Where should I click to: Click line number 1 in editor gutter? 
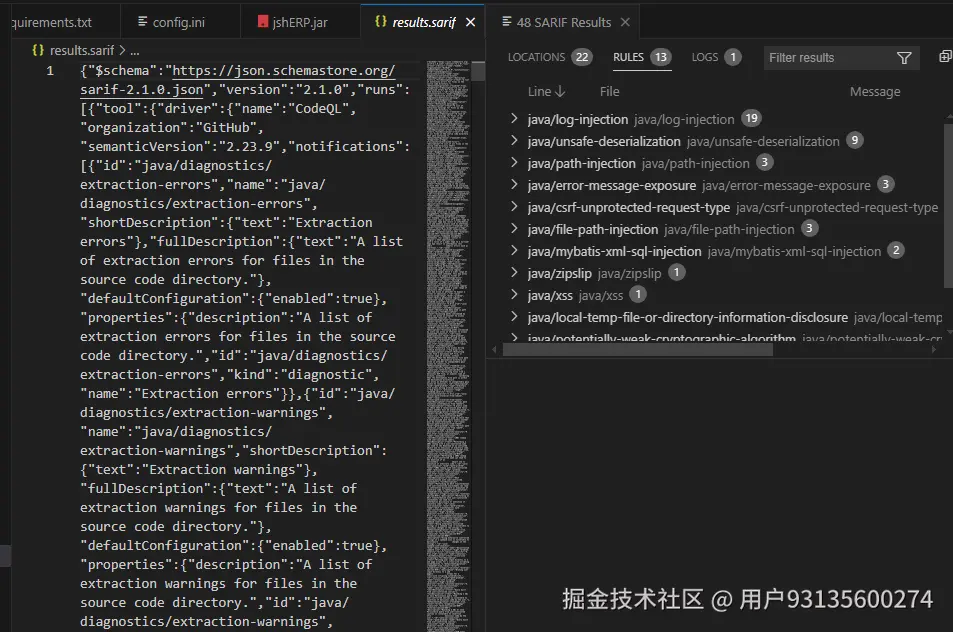tap(50, 71)
